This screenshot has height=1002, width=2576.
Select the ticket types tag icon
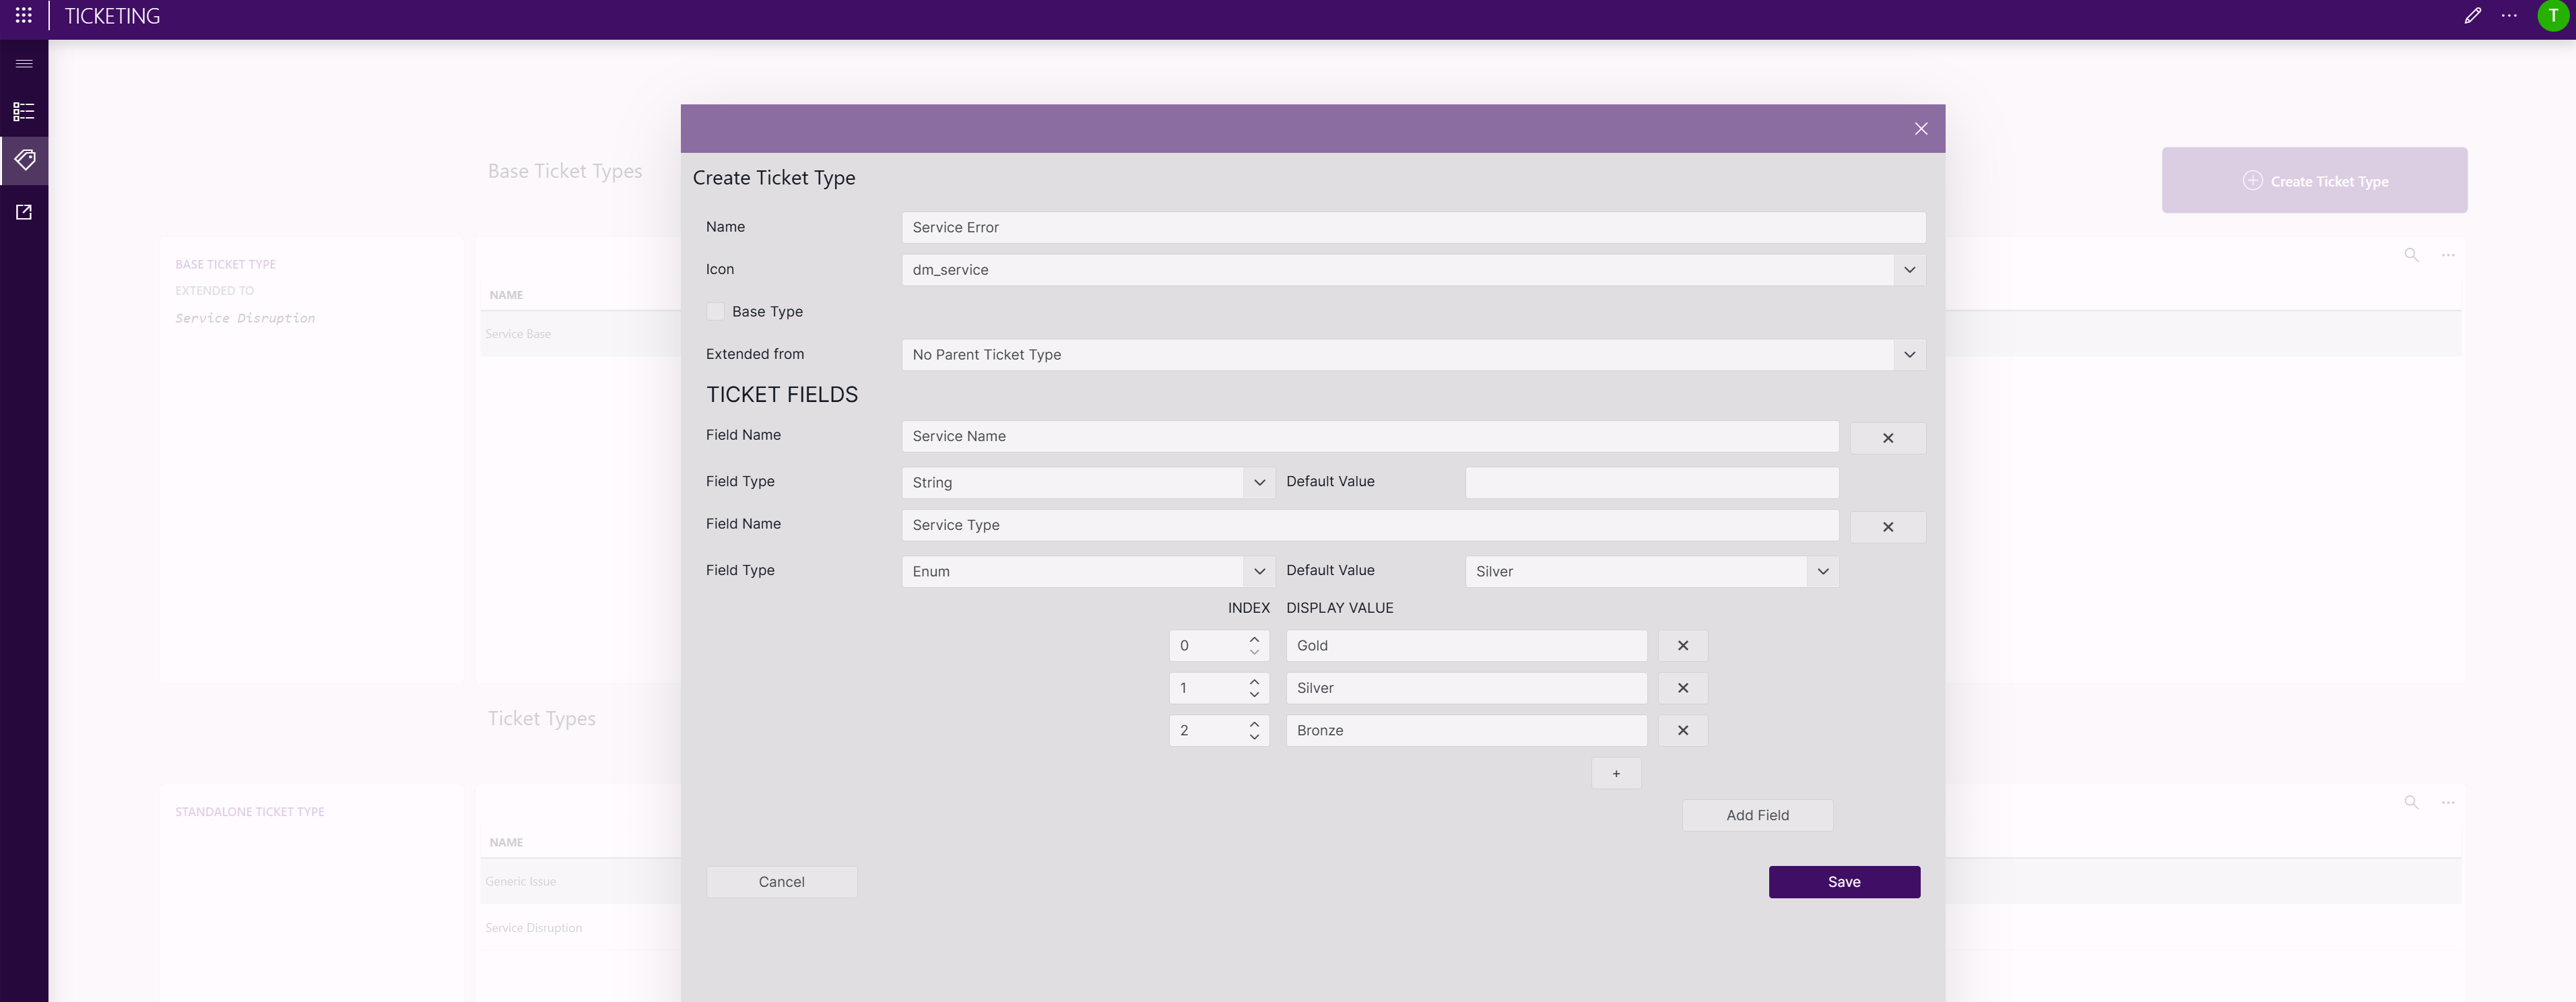24,160
